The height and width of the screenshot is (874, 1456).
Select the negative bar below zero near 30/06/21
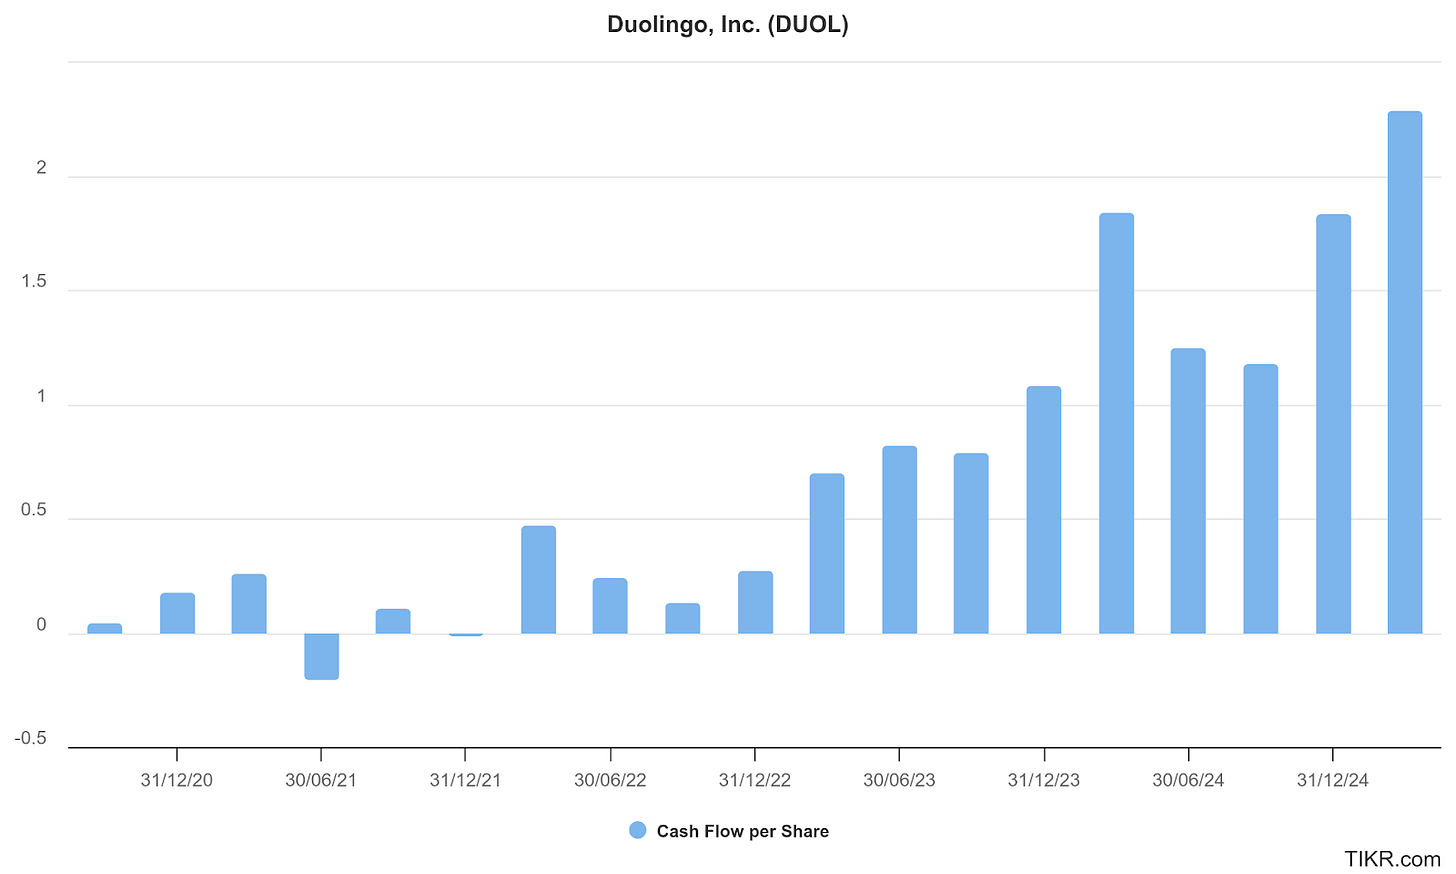[x=322, y=656]
